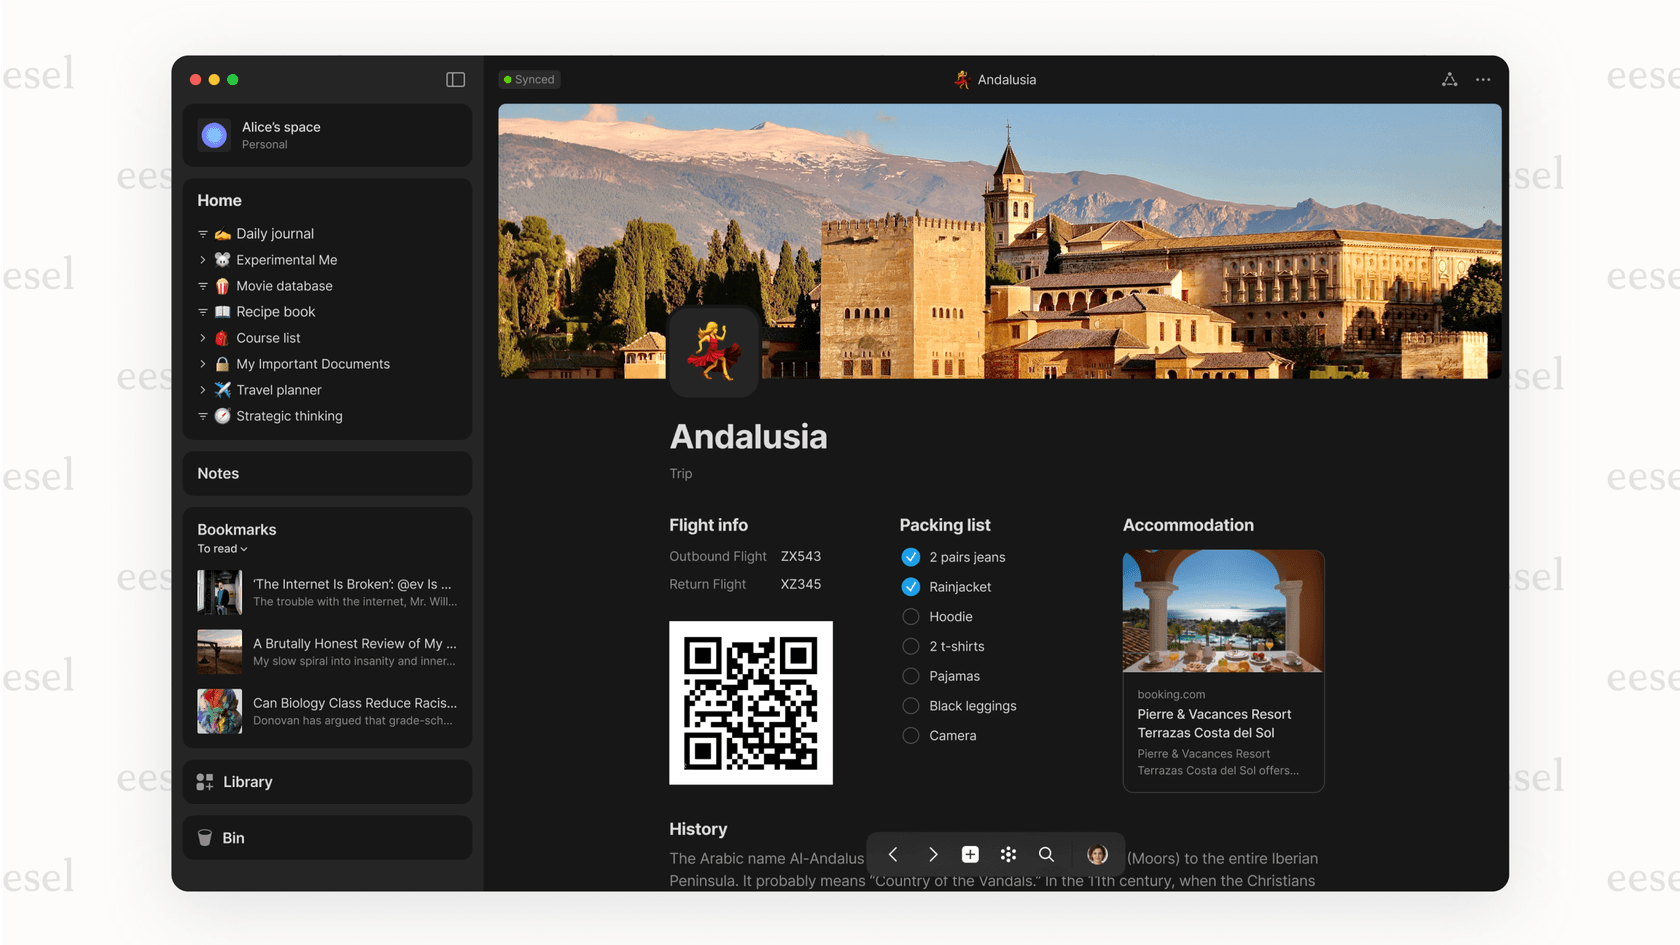Check the 'Hoodie' packing item
The height and width of the screenshot is (945, 1680).
(911, 617)
